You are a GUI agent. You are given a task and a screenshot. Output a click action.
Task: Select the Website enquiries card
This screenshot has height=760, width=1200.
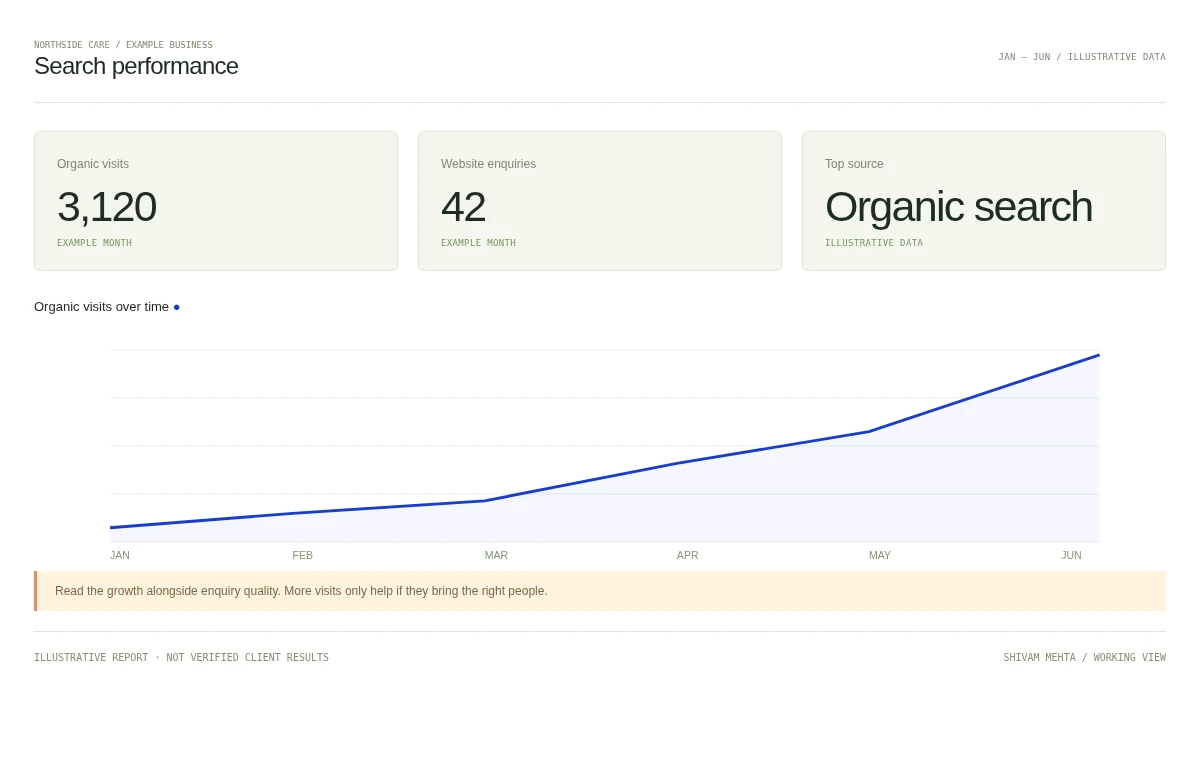pyautogui.click(x=600, y=201)
